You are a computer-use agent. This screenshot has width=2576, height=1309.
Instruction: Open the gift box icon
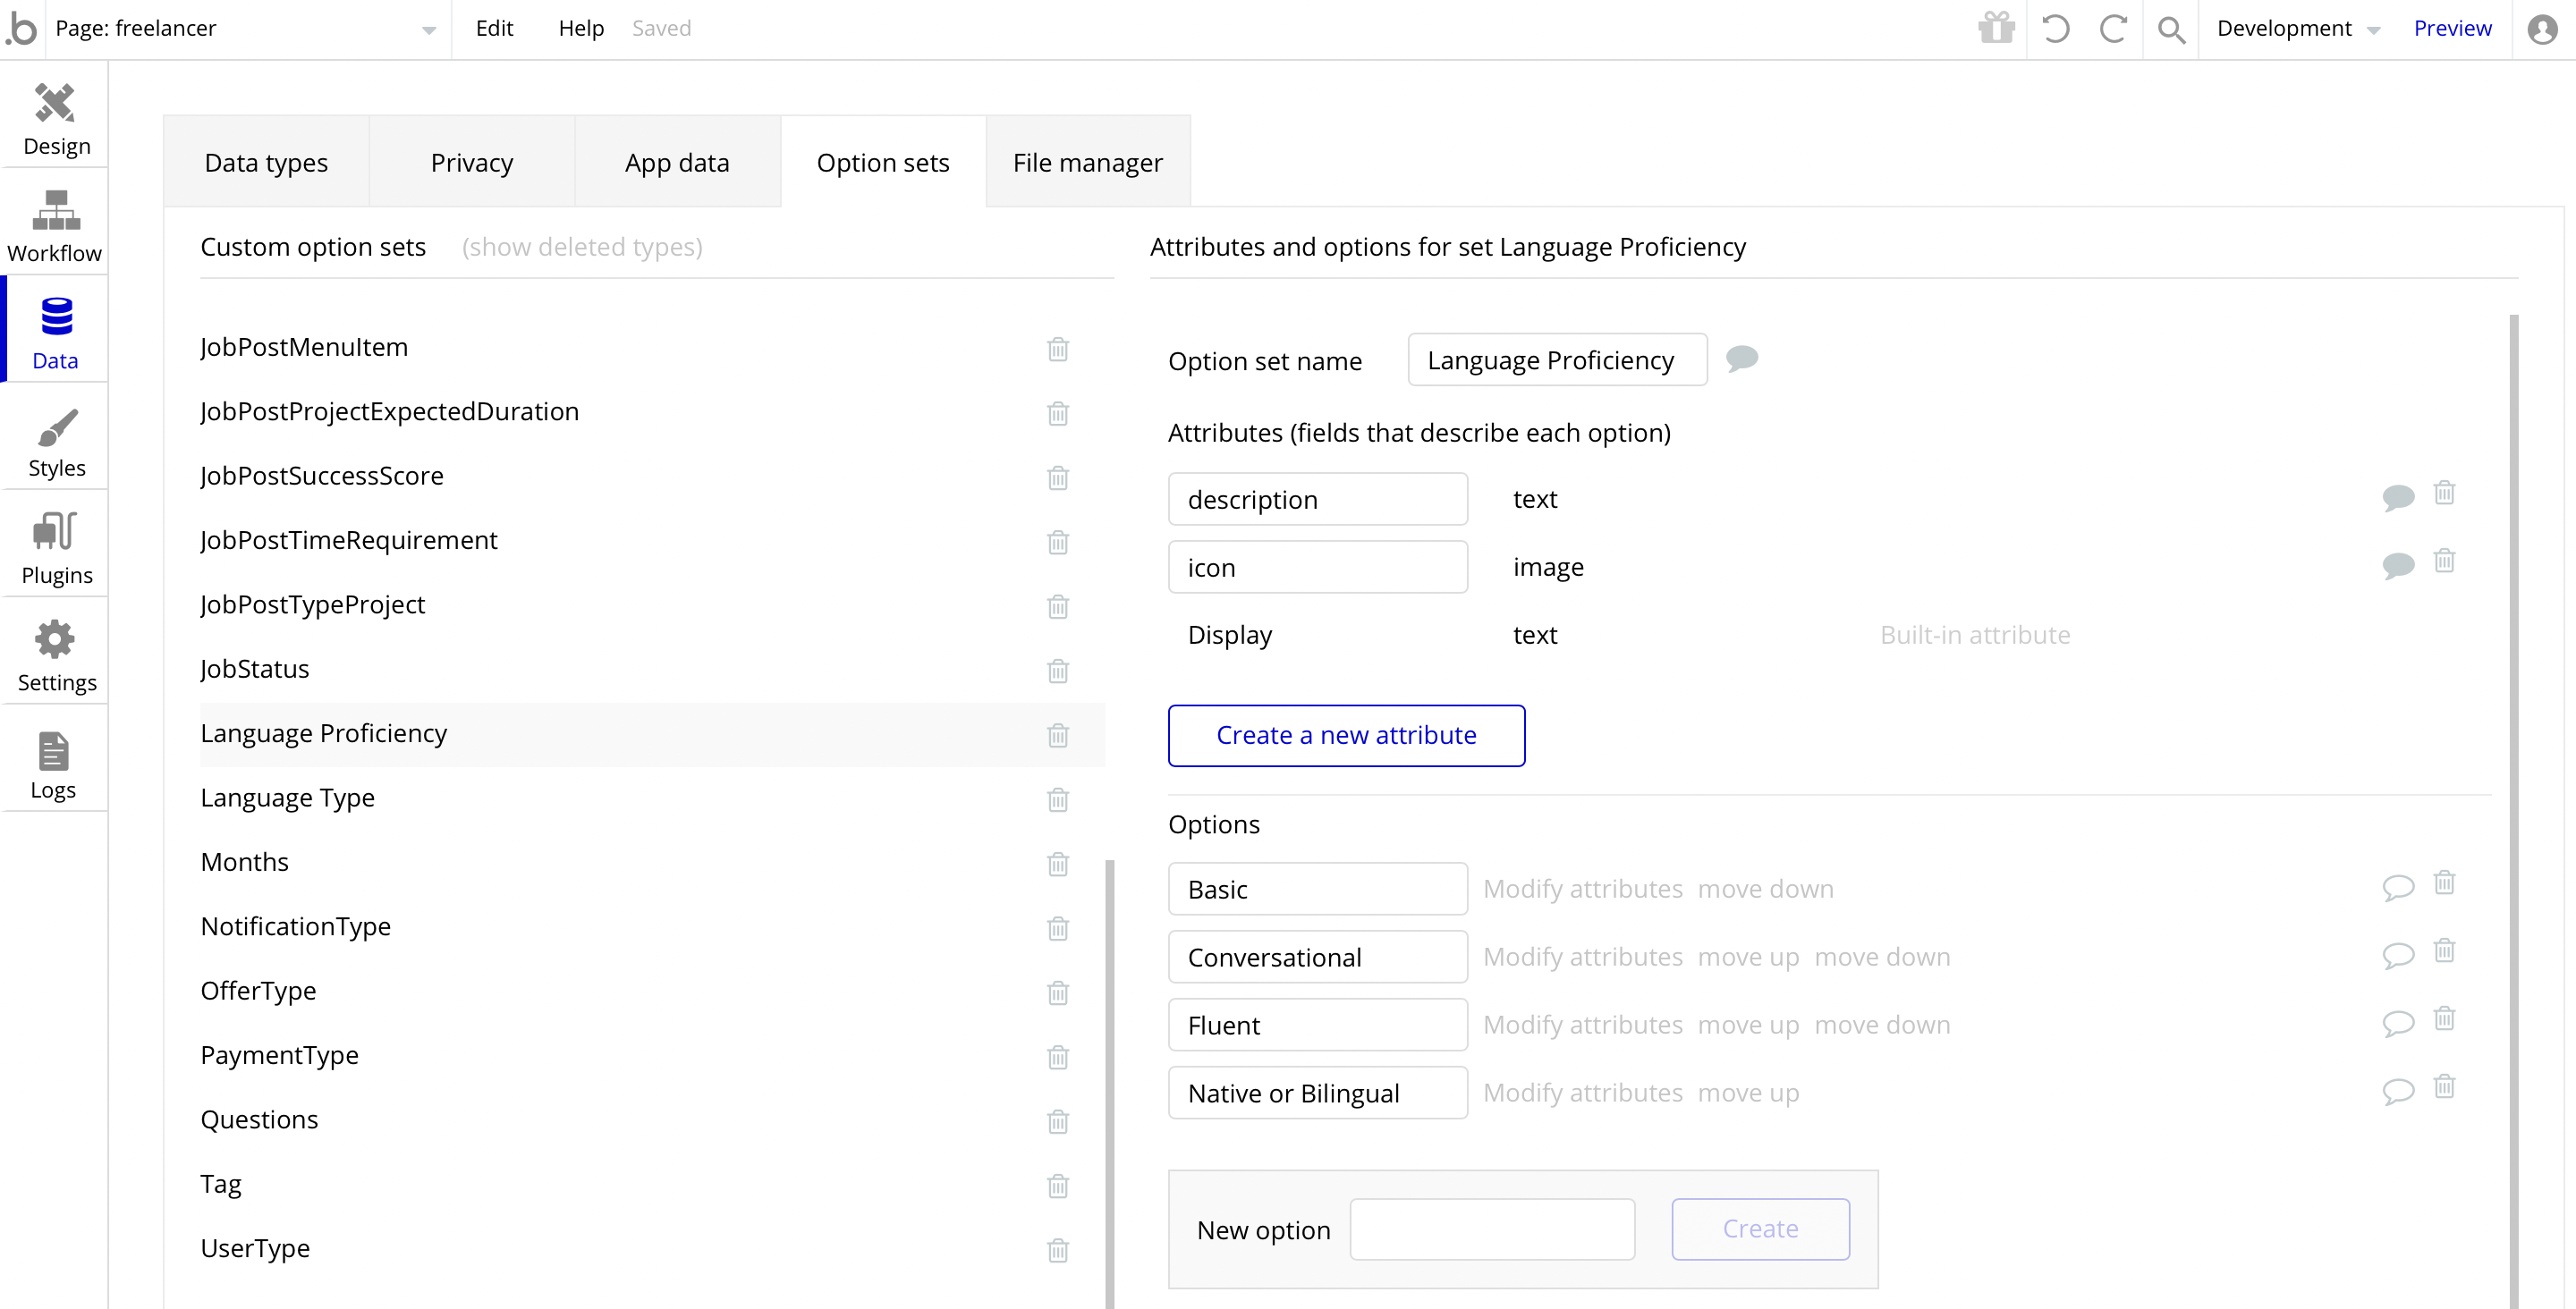[x=1996, y=28]
